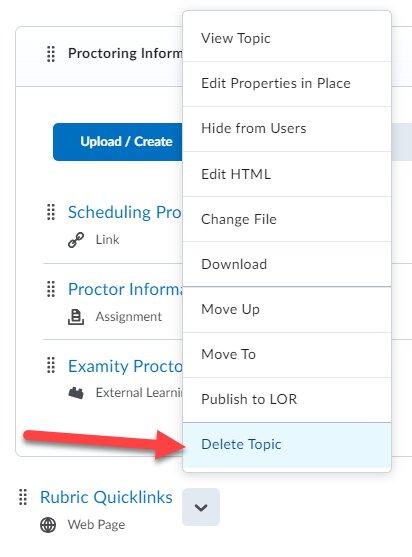Choose Edit Properties in Place

coord(287,83)
